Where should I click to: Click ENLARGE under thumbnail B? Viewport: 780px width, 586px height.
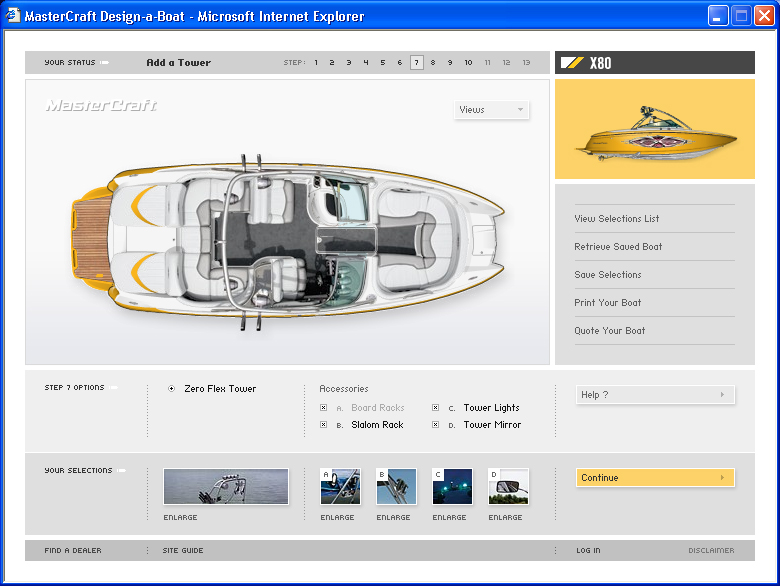(393, 517)
